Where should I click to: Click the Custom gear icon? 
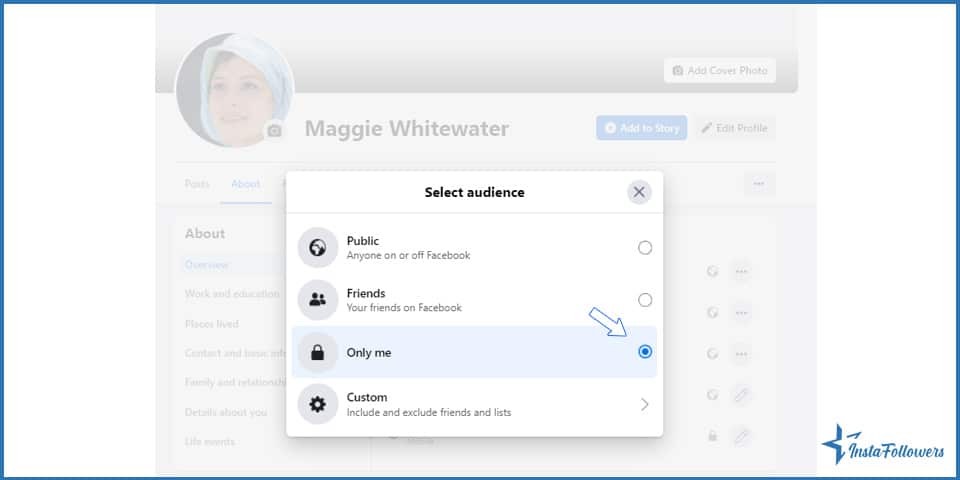[318, 404]
